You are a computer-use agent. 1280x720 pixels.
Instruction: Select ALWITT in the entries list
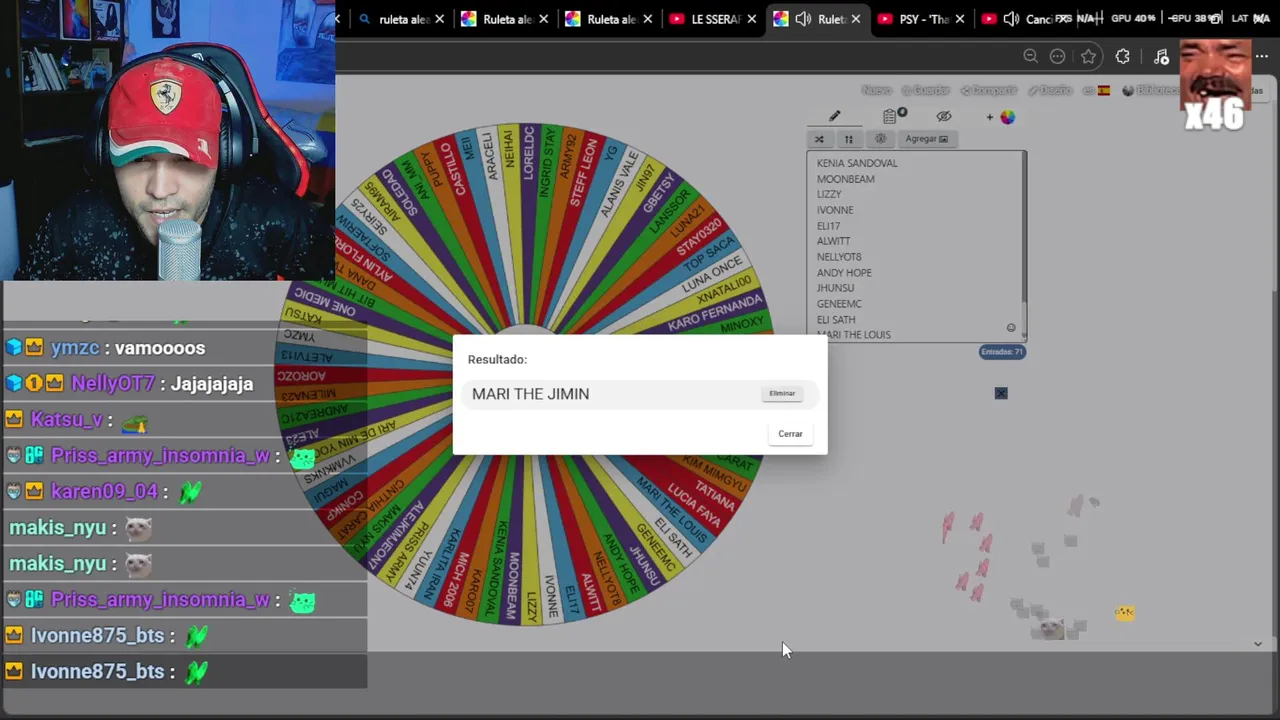click(833, 241)
